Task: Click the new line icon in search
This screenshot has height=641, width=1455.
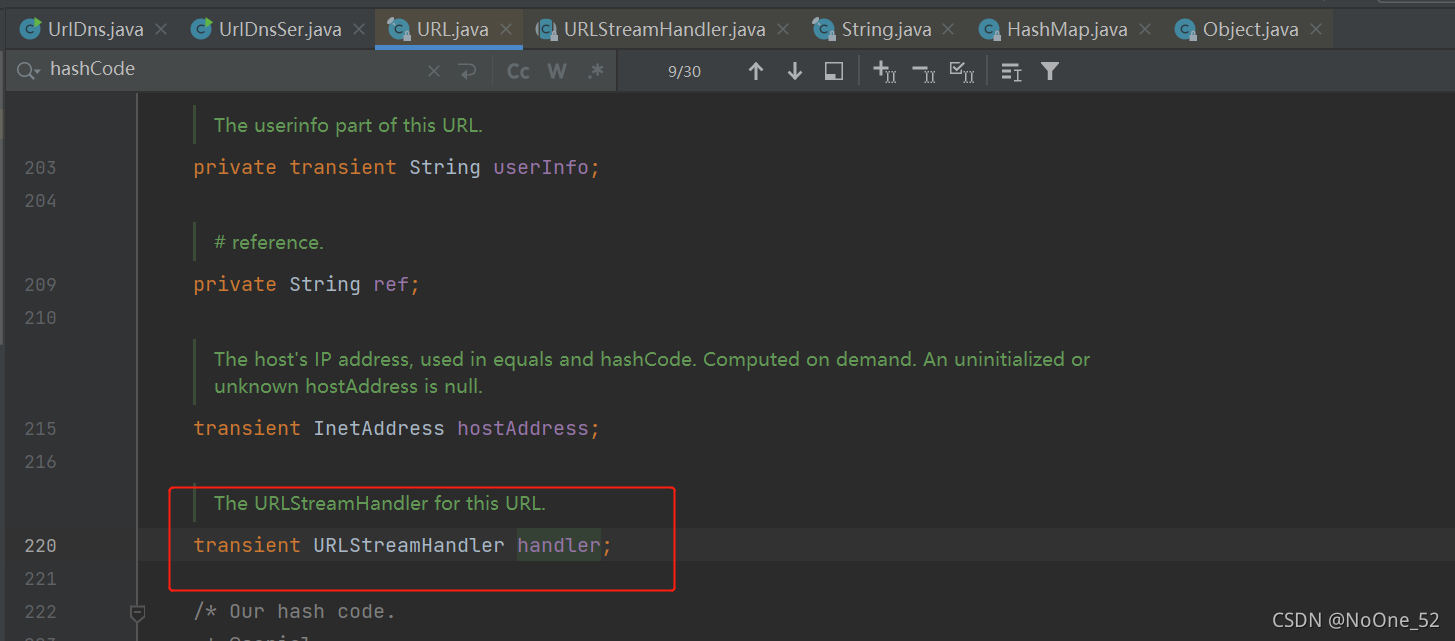Action: click(x=467, y=71)
